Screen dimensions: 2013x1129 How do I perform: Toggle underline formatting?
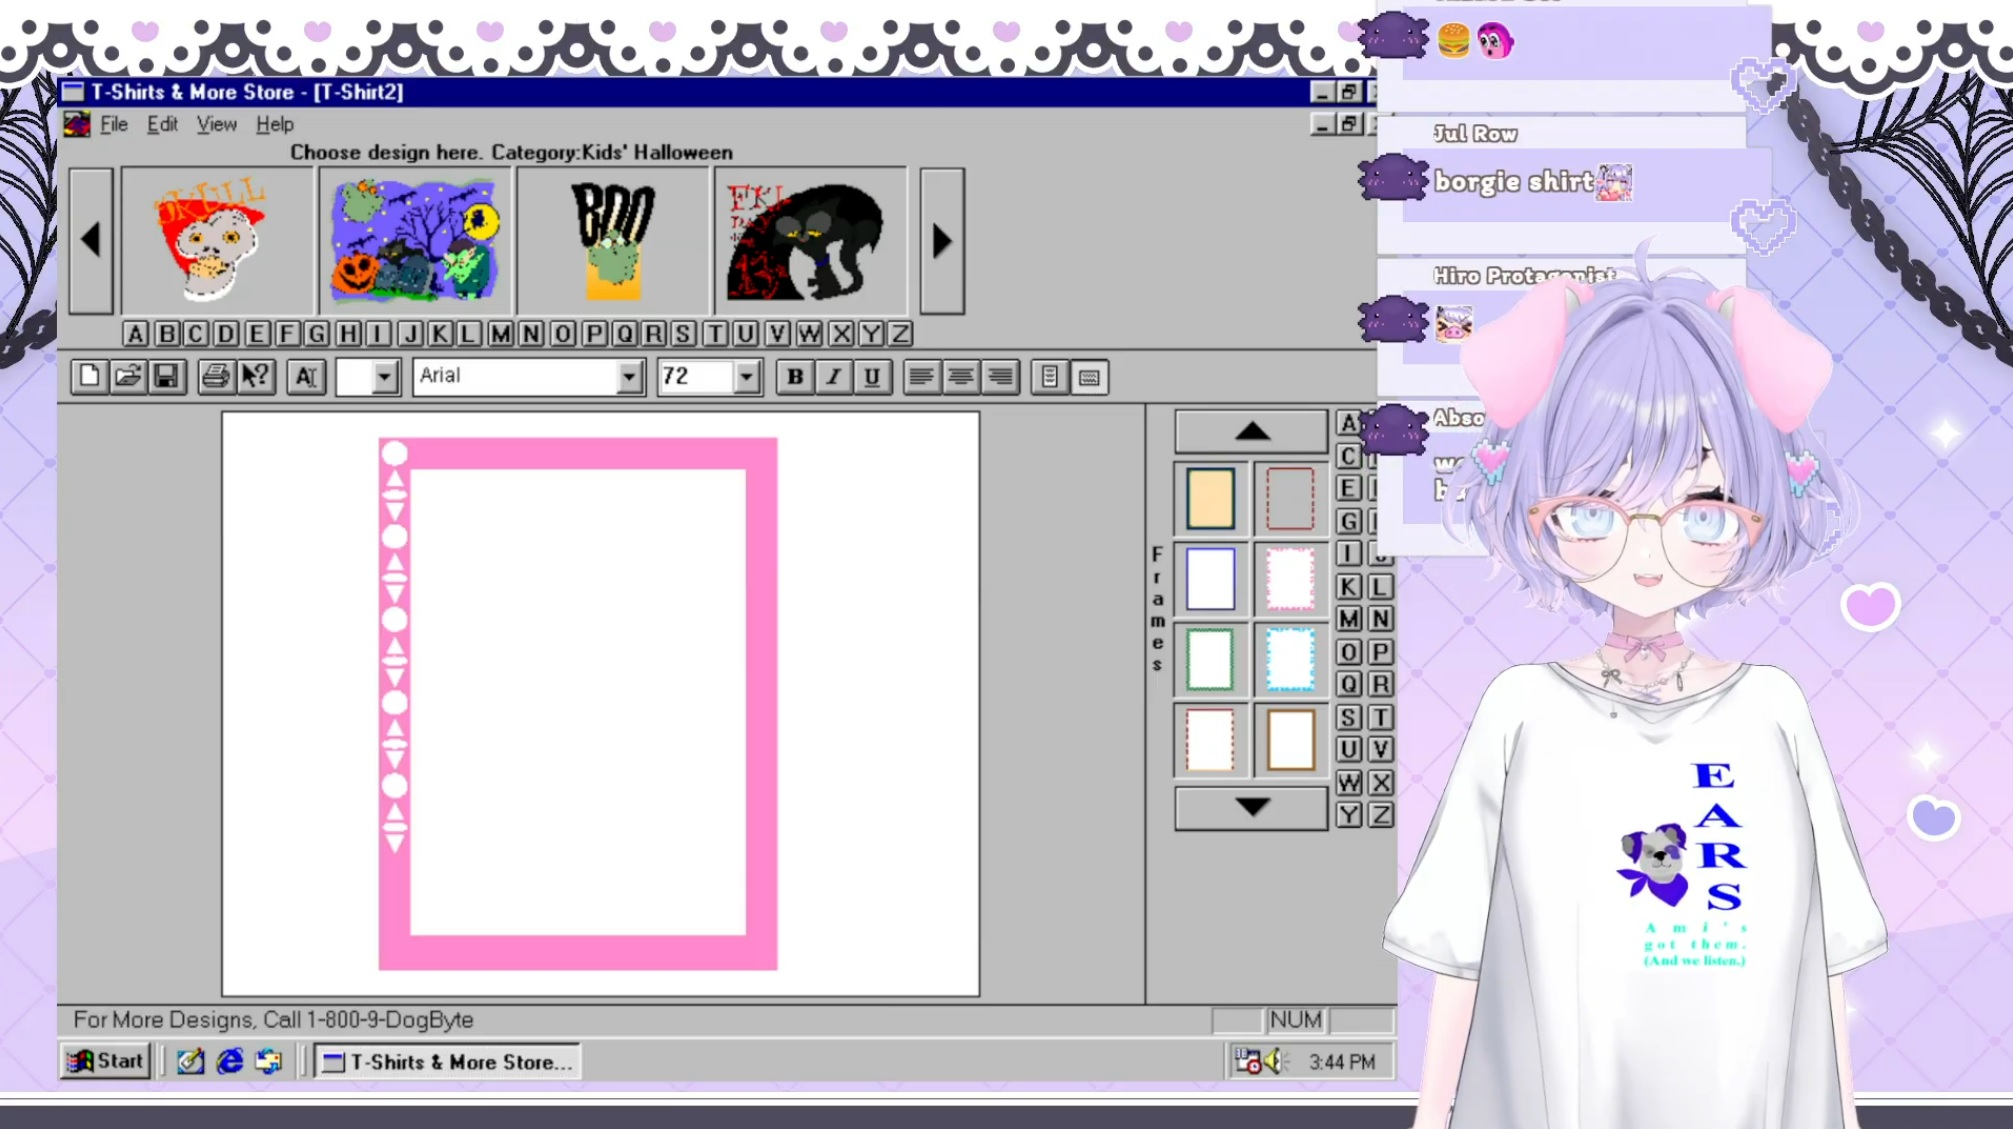coord(871,376)
